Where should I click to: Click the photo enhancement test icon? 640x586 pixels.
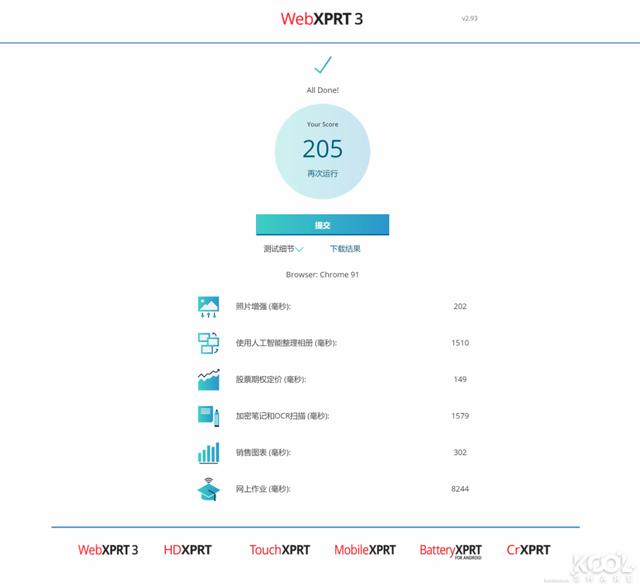209,307
